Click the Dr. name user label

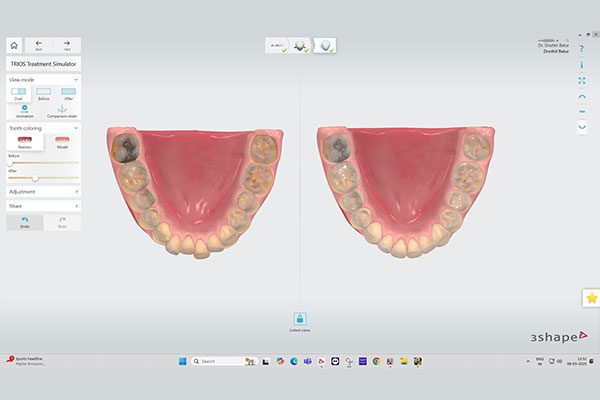[x=553, y=45]
